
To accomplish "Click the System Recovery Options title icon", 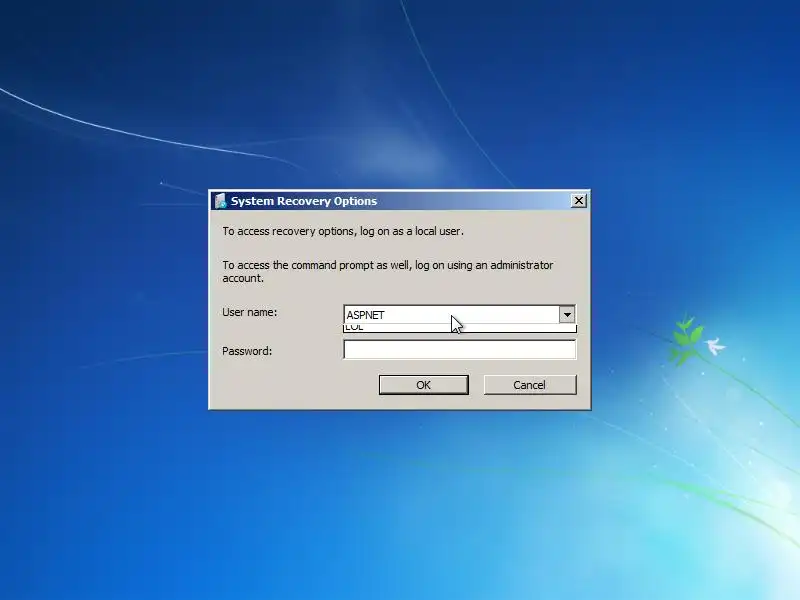I will point(220,201).
